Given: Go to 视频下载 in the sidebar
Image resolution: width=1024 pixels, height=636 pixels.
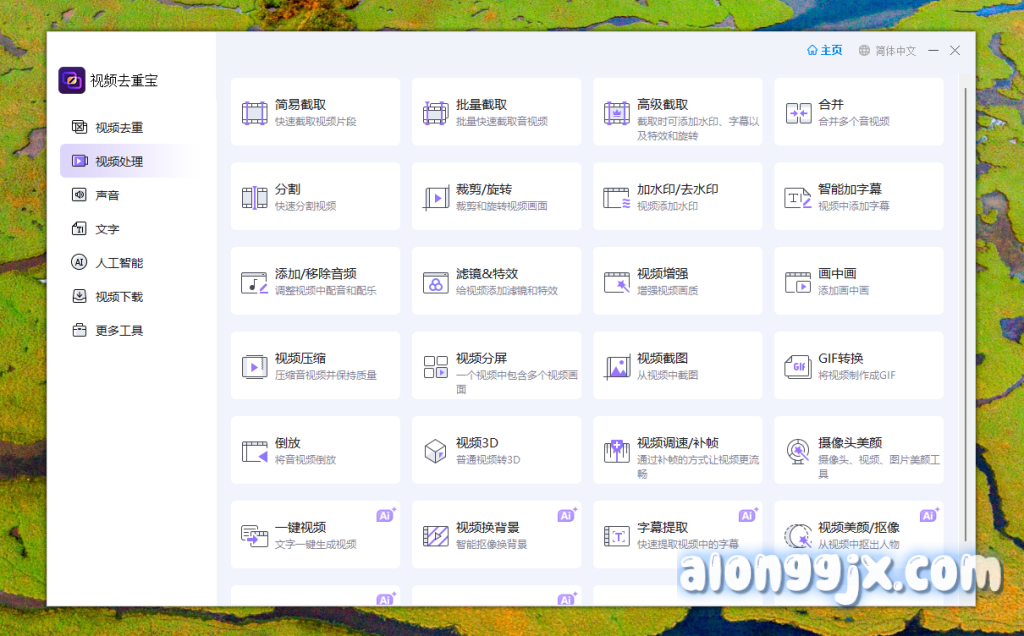Looking at the screenshot, I should point(119,297).
